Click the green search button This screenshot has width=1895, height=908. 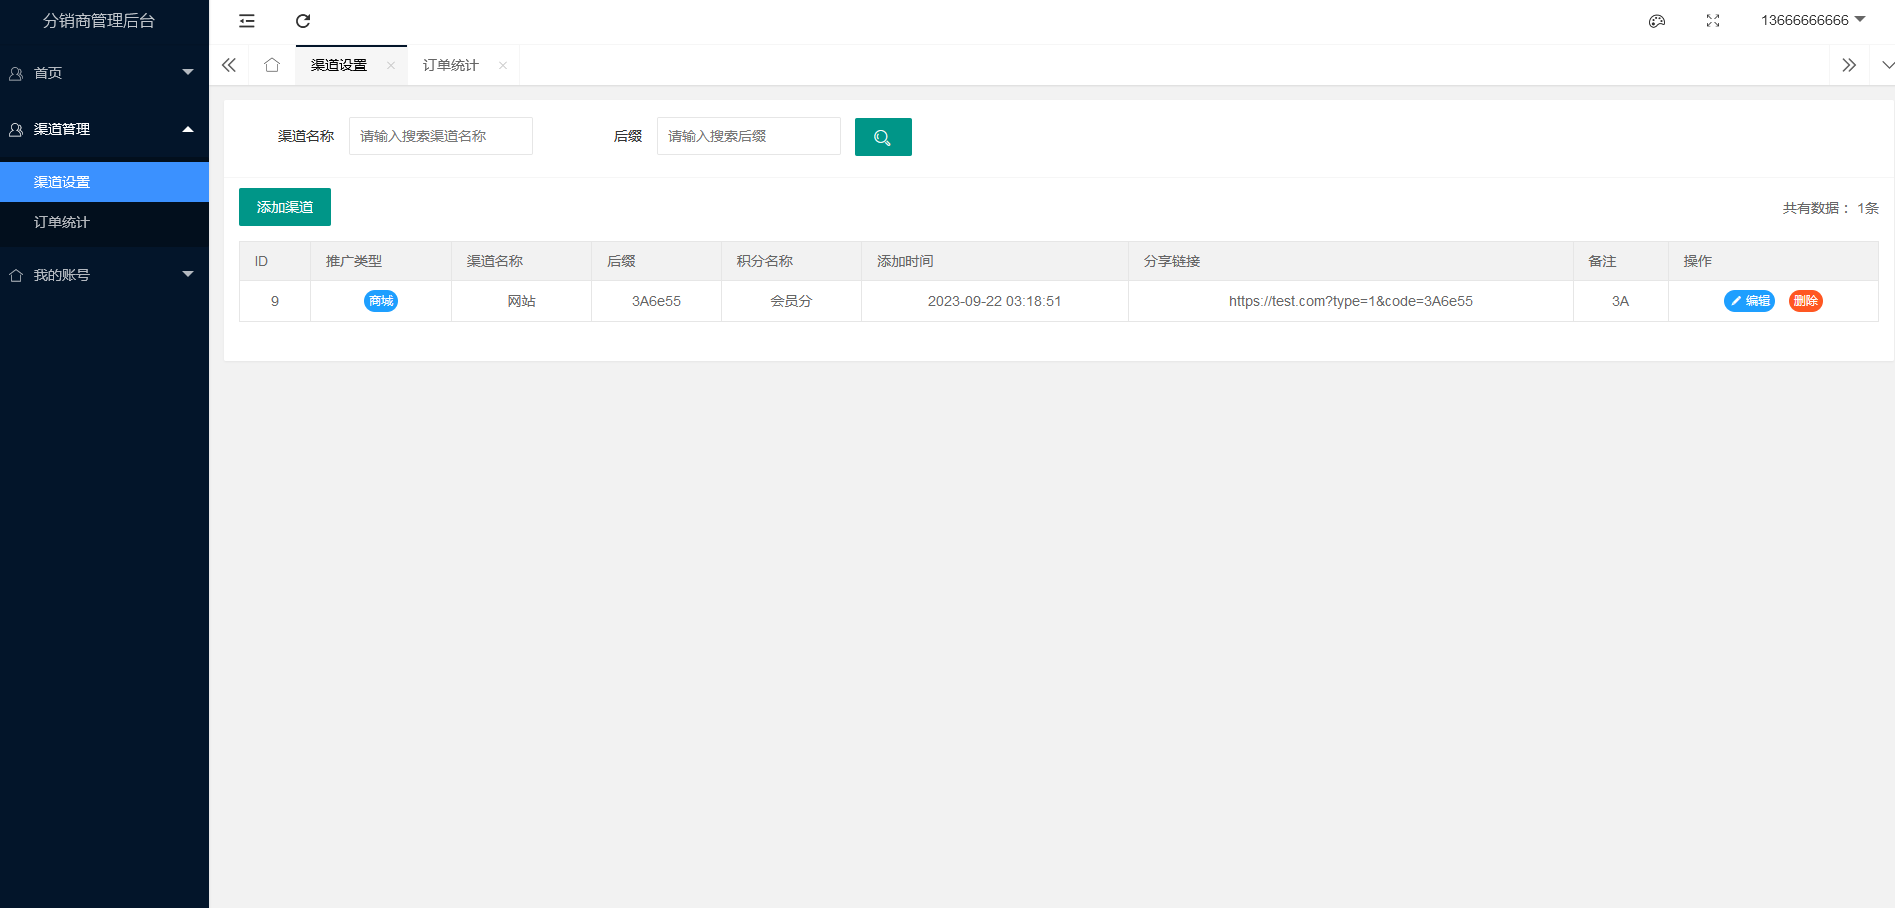(x=883, y=137)
